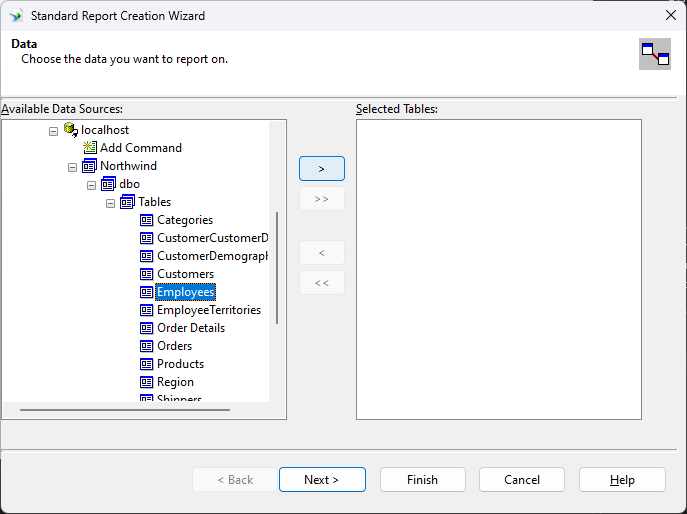Collapse the localhost tree node
The height and width of the screenshot is (514, 687).
[53, 131]
